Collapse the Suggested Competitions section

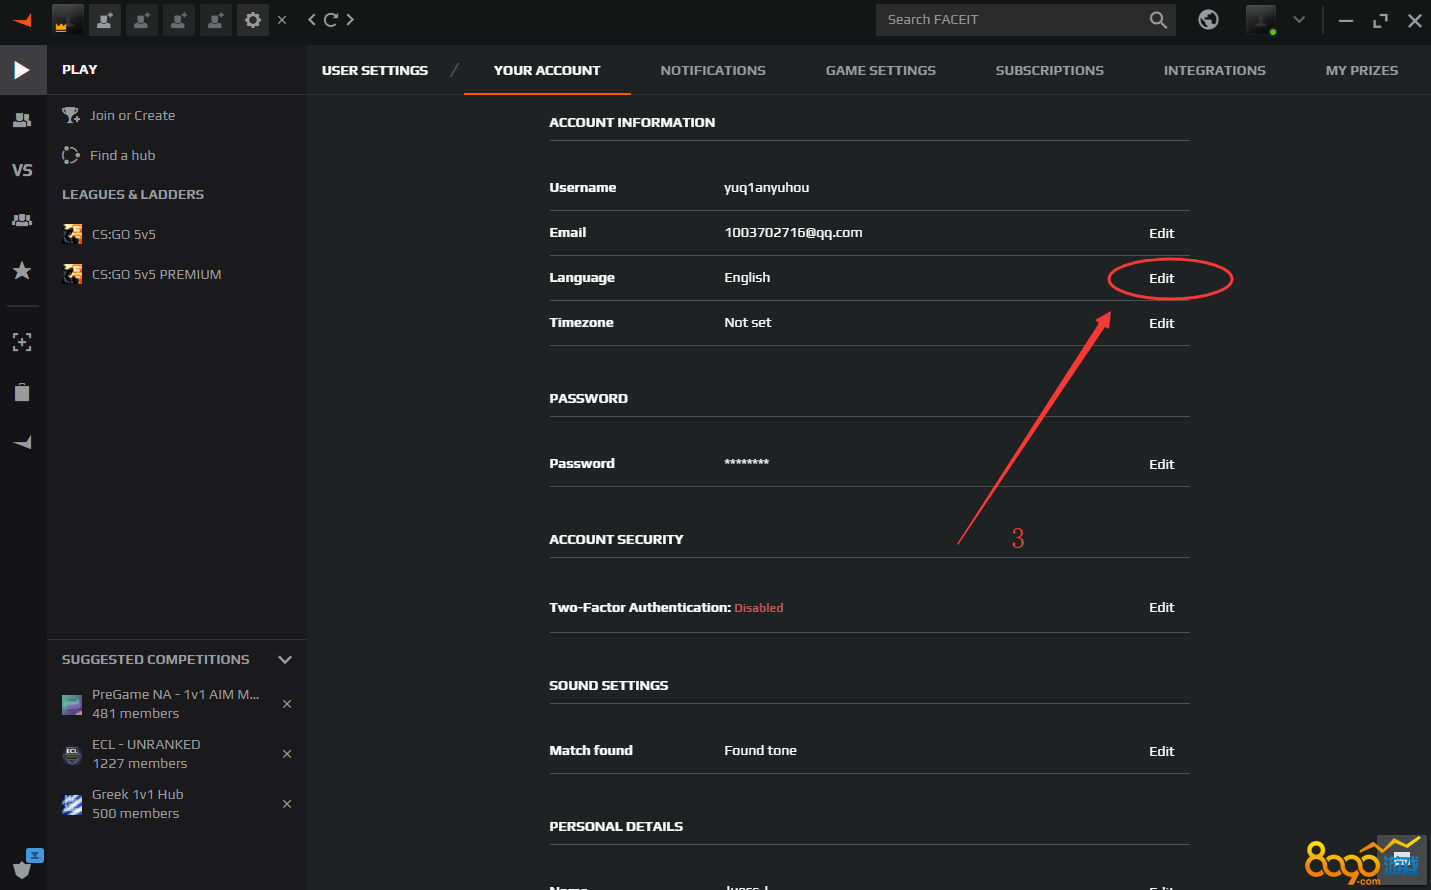point(285,660)
